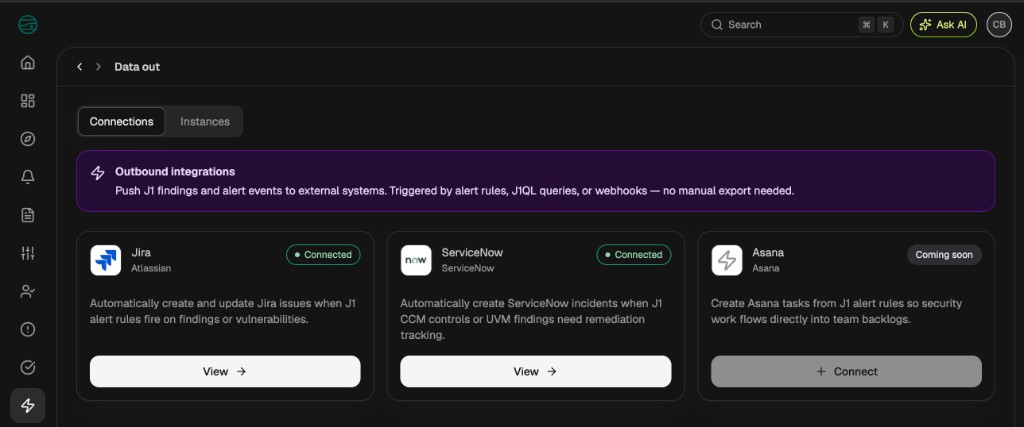The height and width of the screenshot is (427, 1024).
Task: Click the JupiterOne globe logo
Action: point(27,25)
